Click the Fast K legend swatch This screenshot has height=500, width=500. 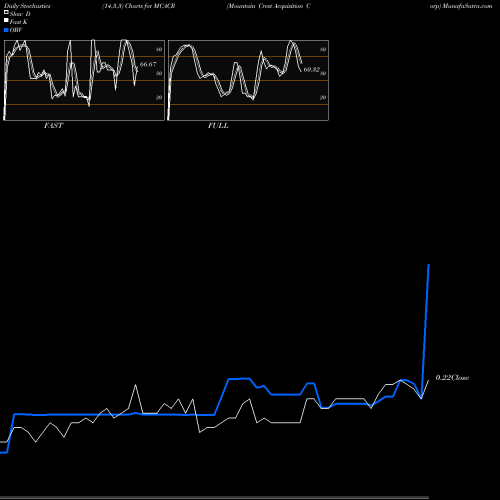click(x=6, y=21)
